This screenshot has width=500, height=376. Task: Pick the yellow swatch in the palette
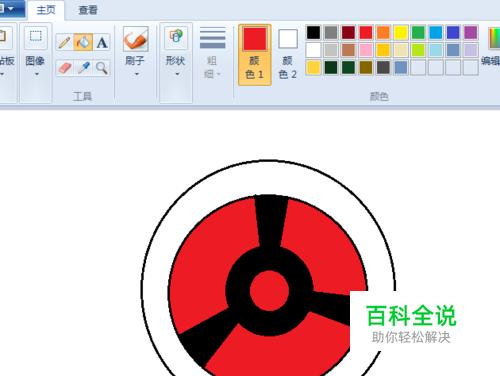pos(401,33)
